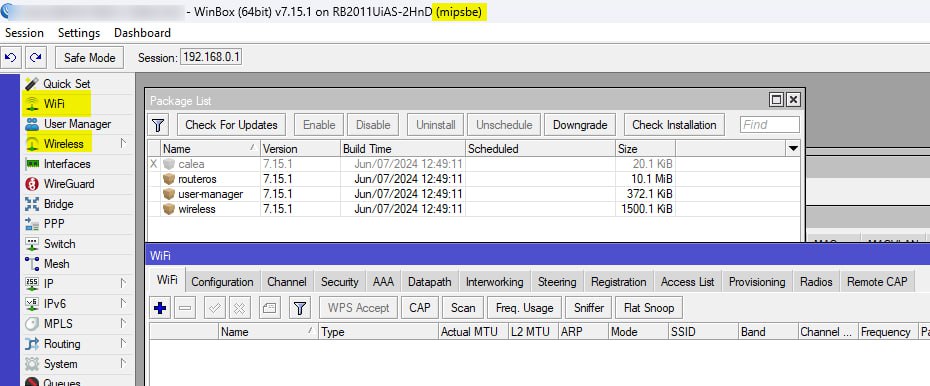Switch to the Radios tab
The width and height of the screenshot is (930, 386).
click(x=816, y=282)
